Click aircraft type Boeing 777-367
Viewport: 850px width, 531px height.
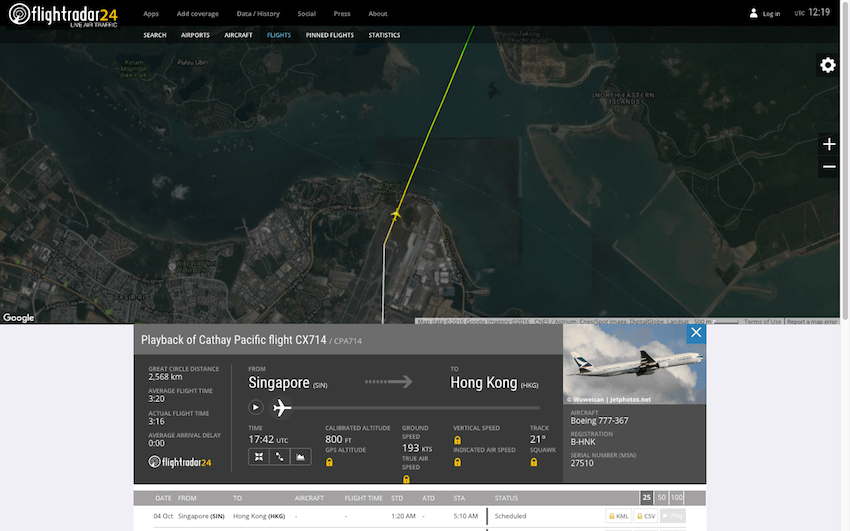coord(599,420)
